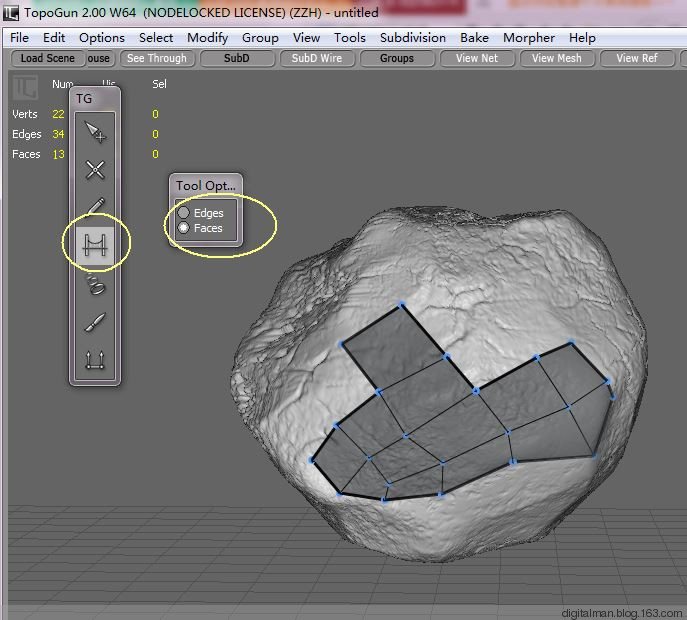Toggle View Mesh visibility
The height and width of the screenshot is (620, 687).
coord(556,58)
